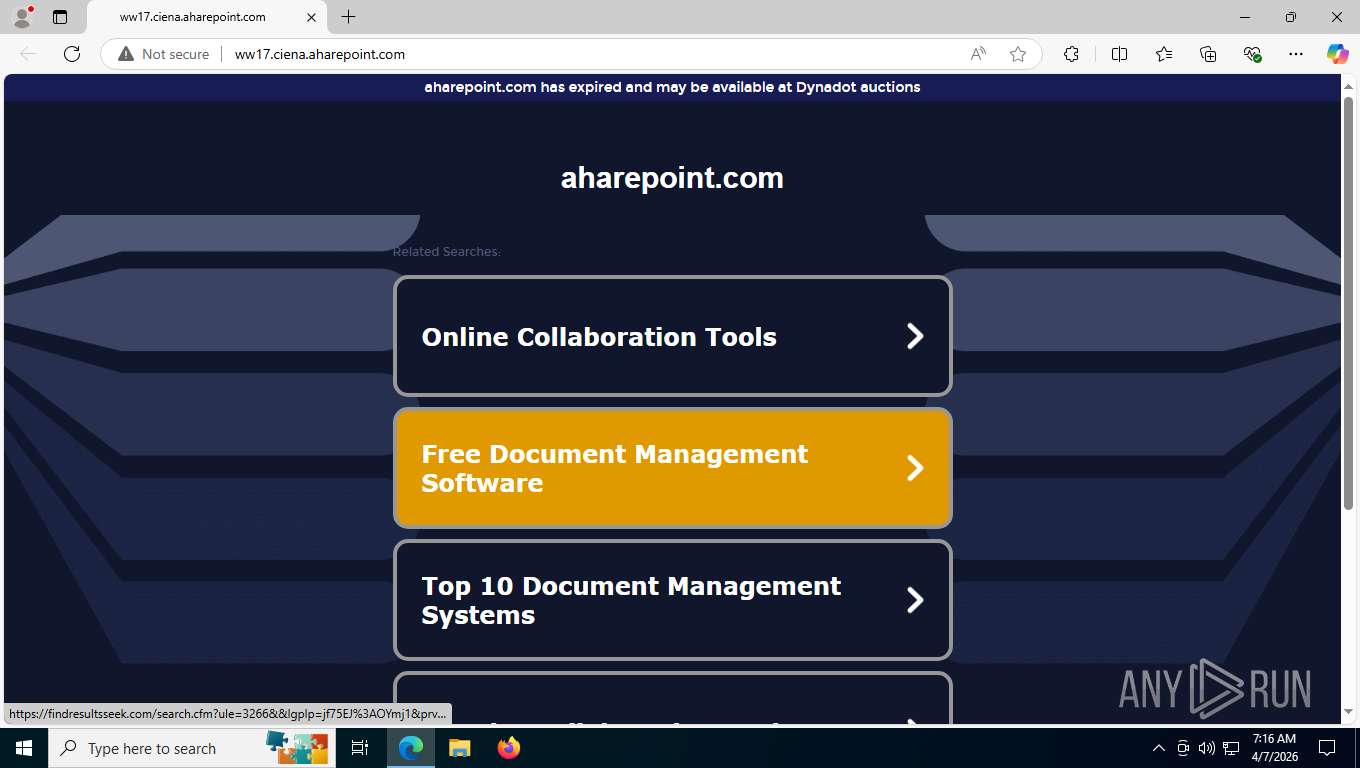Open the volume speaker tray icon
1360x768 pixels.
point(1207,748)
